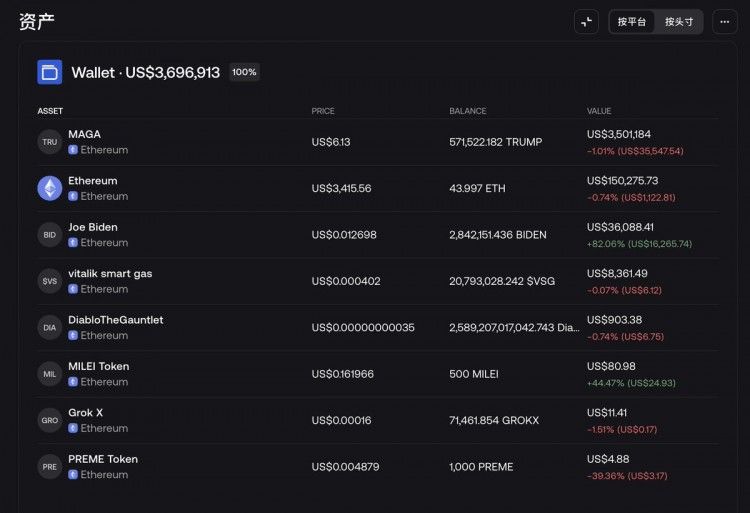
Task: Click the MIL token icon
Action: coord(50,374)
